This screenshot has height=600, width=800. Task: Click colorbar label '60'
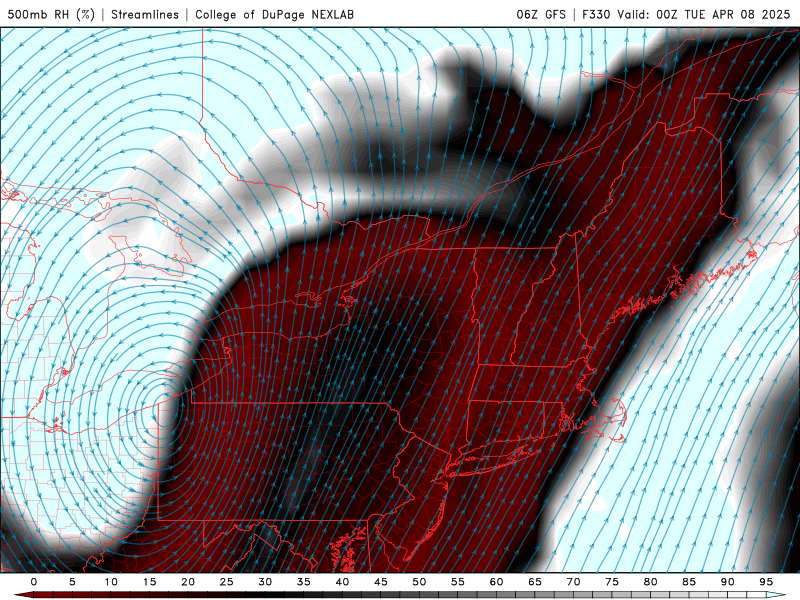[x=496, y=582]
